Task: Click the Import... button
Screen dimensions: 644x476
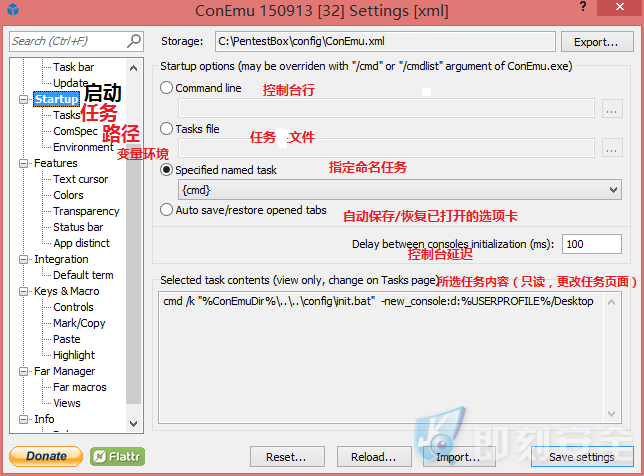Action: [459, 457]
